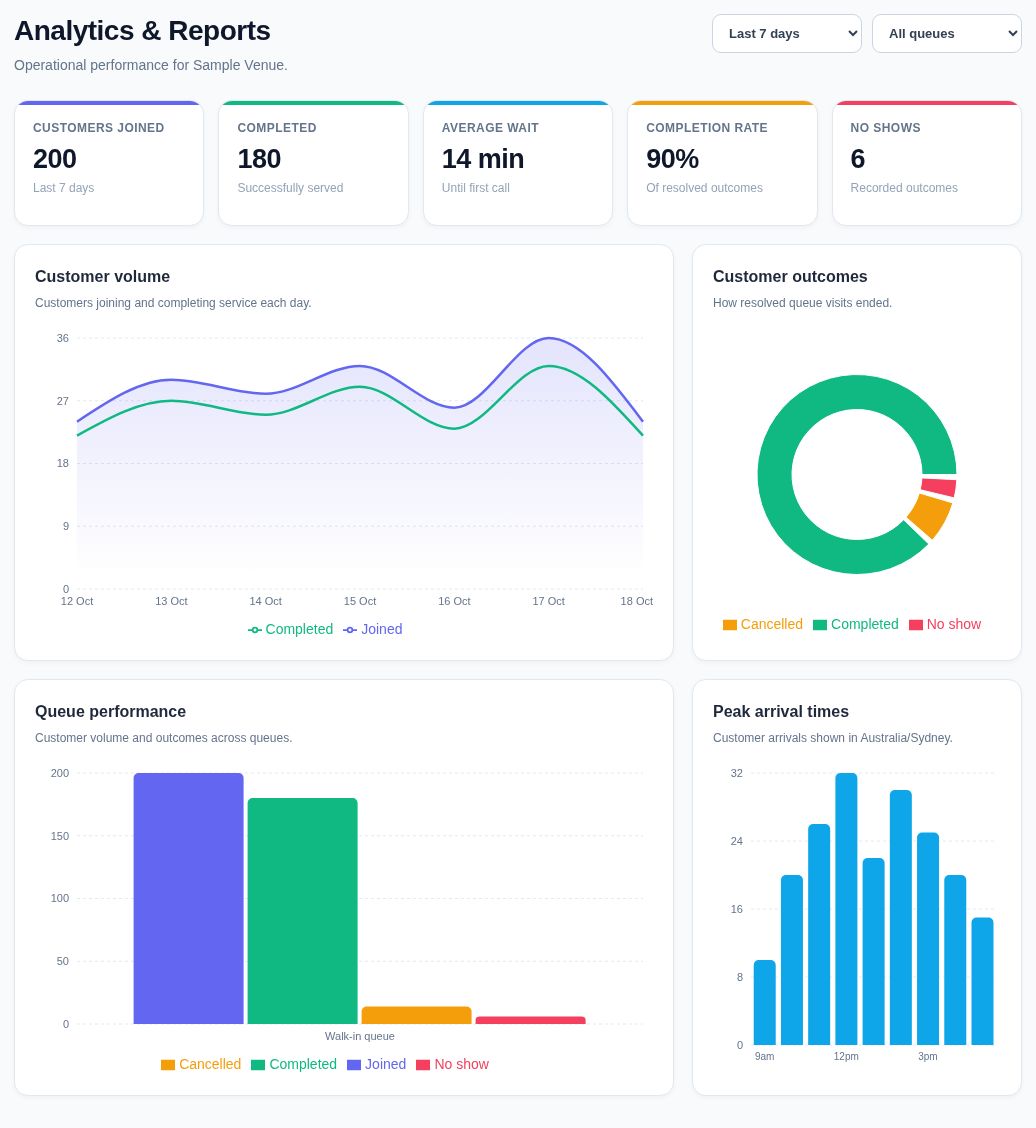Toggle Cancelled in Queue performance legend
1036x1128 pixels.
click(x=201, y=1065)
